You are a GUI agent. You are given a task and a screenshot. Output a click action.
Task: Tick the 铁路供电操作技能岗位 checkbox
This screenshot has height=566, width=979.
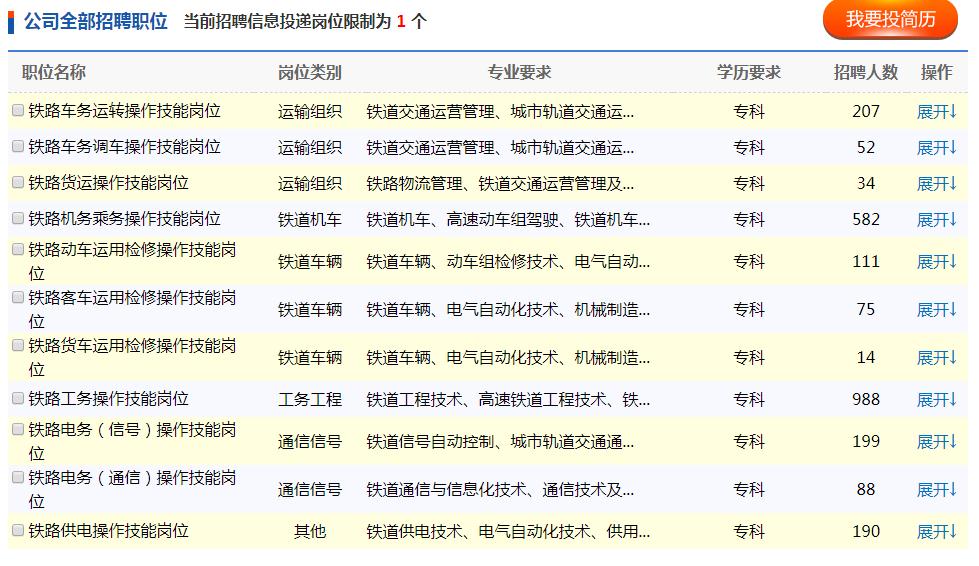tap(18, 531)
